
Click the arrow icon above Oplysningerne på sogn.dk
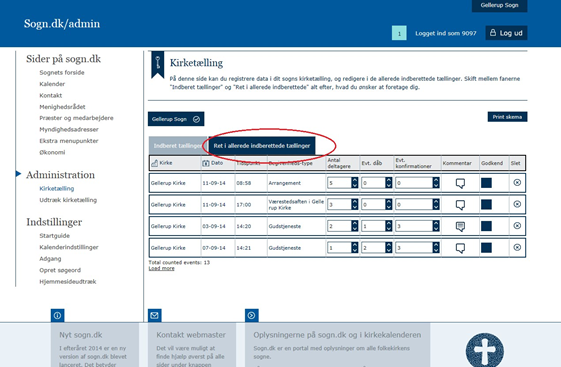coord(252,315)
